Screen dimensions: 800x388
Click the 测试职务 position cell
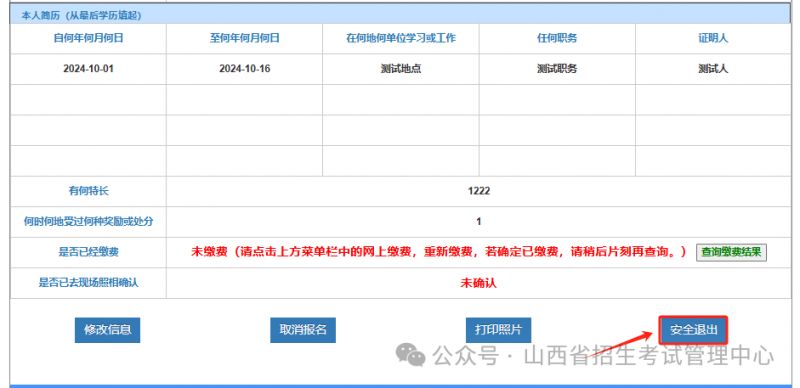point(557,69)
